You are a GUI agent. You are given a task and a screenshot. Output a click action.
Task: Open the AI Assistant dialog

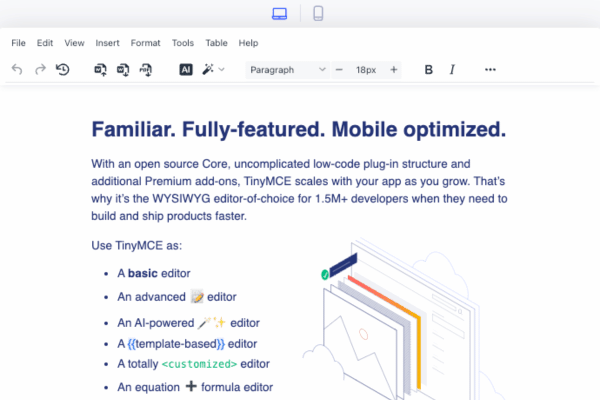point(186,70)
